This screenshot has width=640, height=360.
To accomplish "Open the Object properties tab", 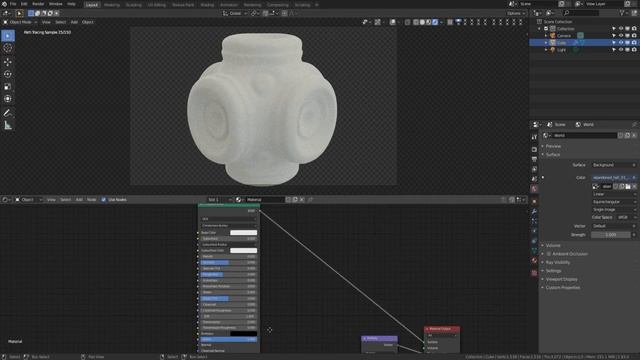I will [534, 201].
